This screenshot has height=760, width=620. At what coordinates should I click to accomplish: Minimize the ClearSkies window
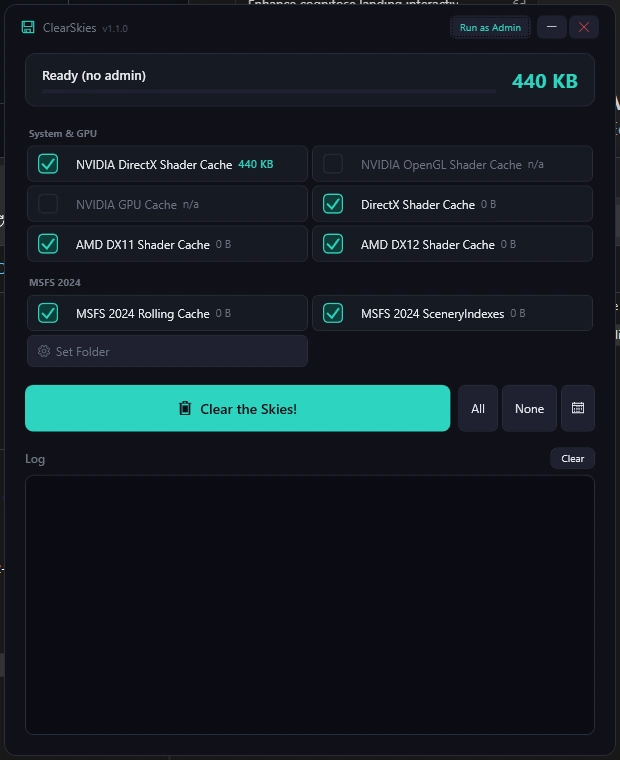552,27
